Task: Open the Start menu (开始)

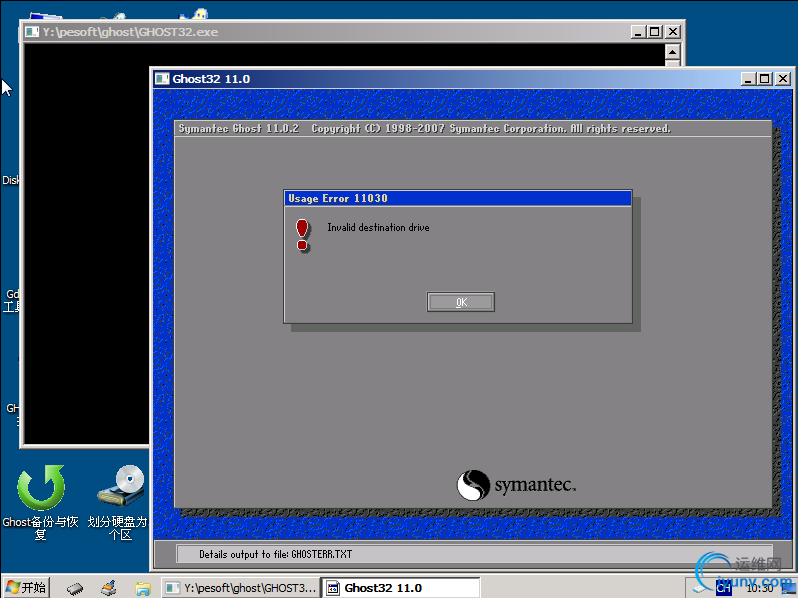Action: click(26, 587)
